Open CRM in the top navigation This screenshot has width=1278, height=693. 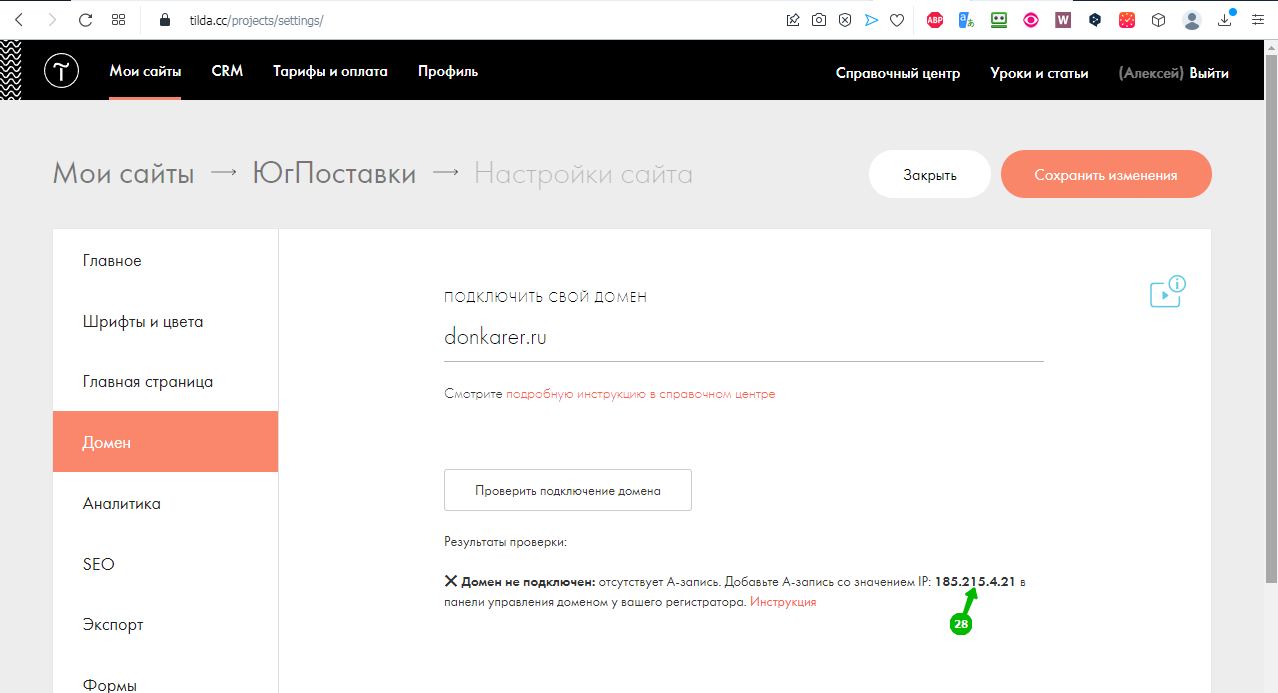pos(228,71)
